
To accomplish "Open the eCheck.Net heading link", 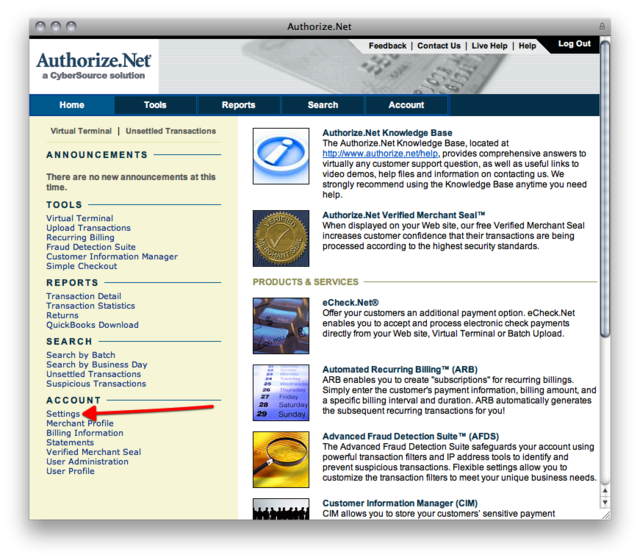I will coord(351,302).
